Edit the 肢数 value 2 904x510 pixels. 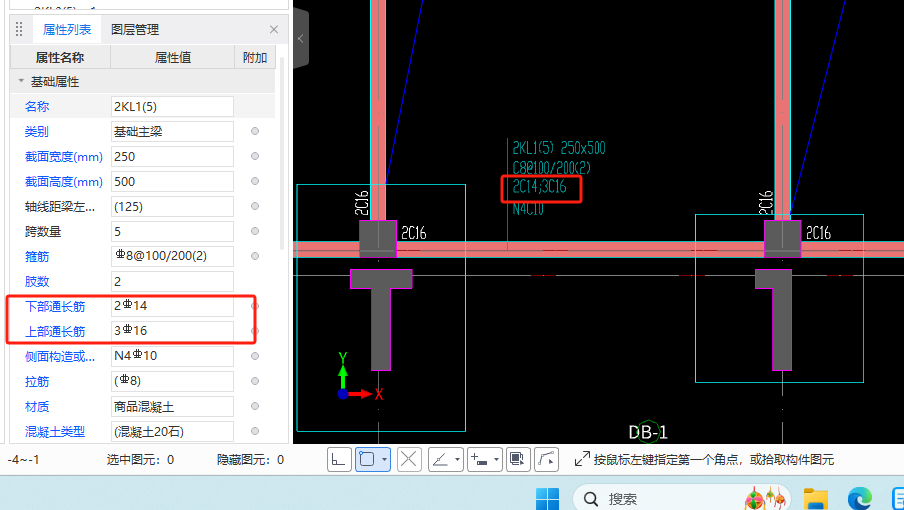click(x=172, y=281)
